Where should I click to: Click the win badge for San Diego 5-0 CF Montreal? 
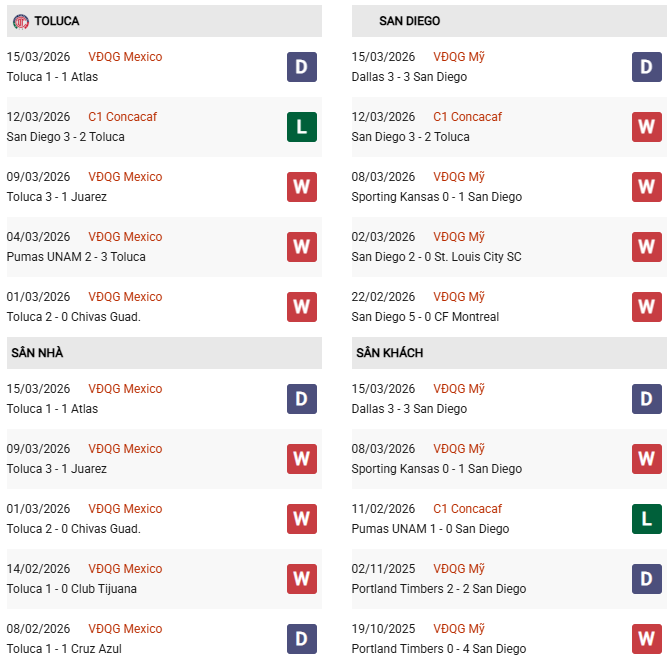point(647,307)
